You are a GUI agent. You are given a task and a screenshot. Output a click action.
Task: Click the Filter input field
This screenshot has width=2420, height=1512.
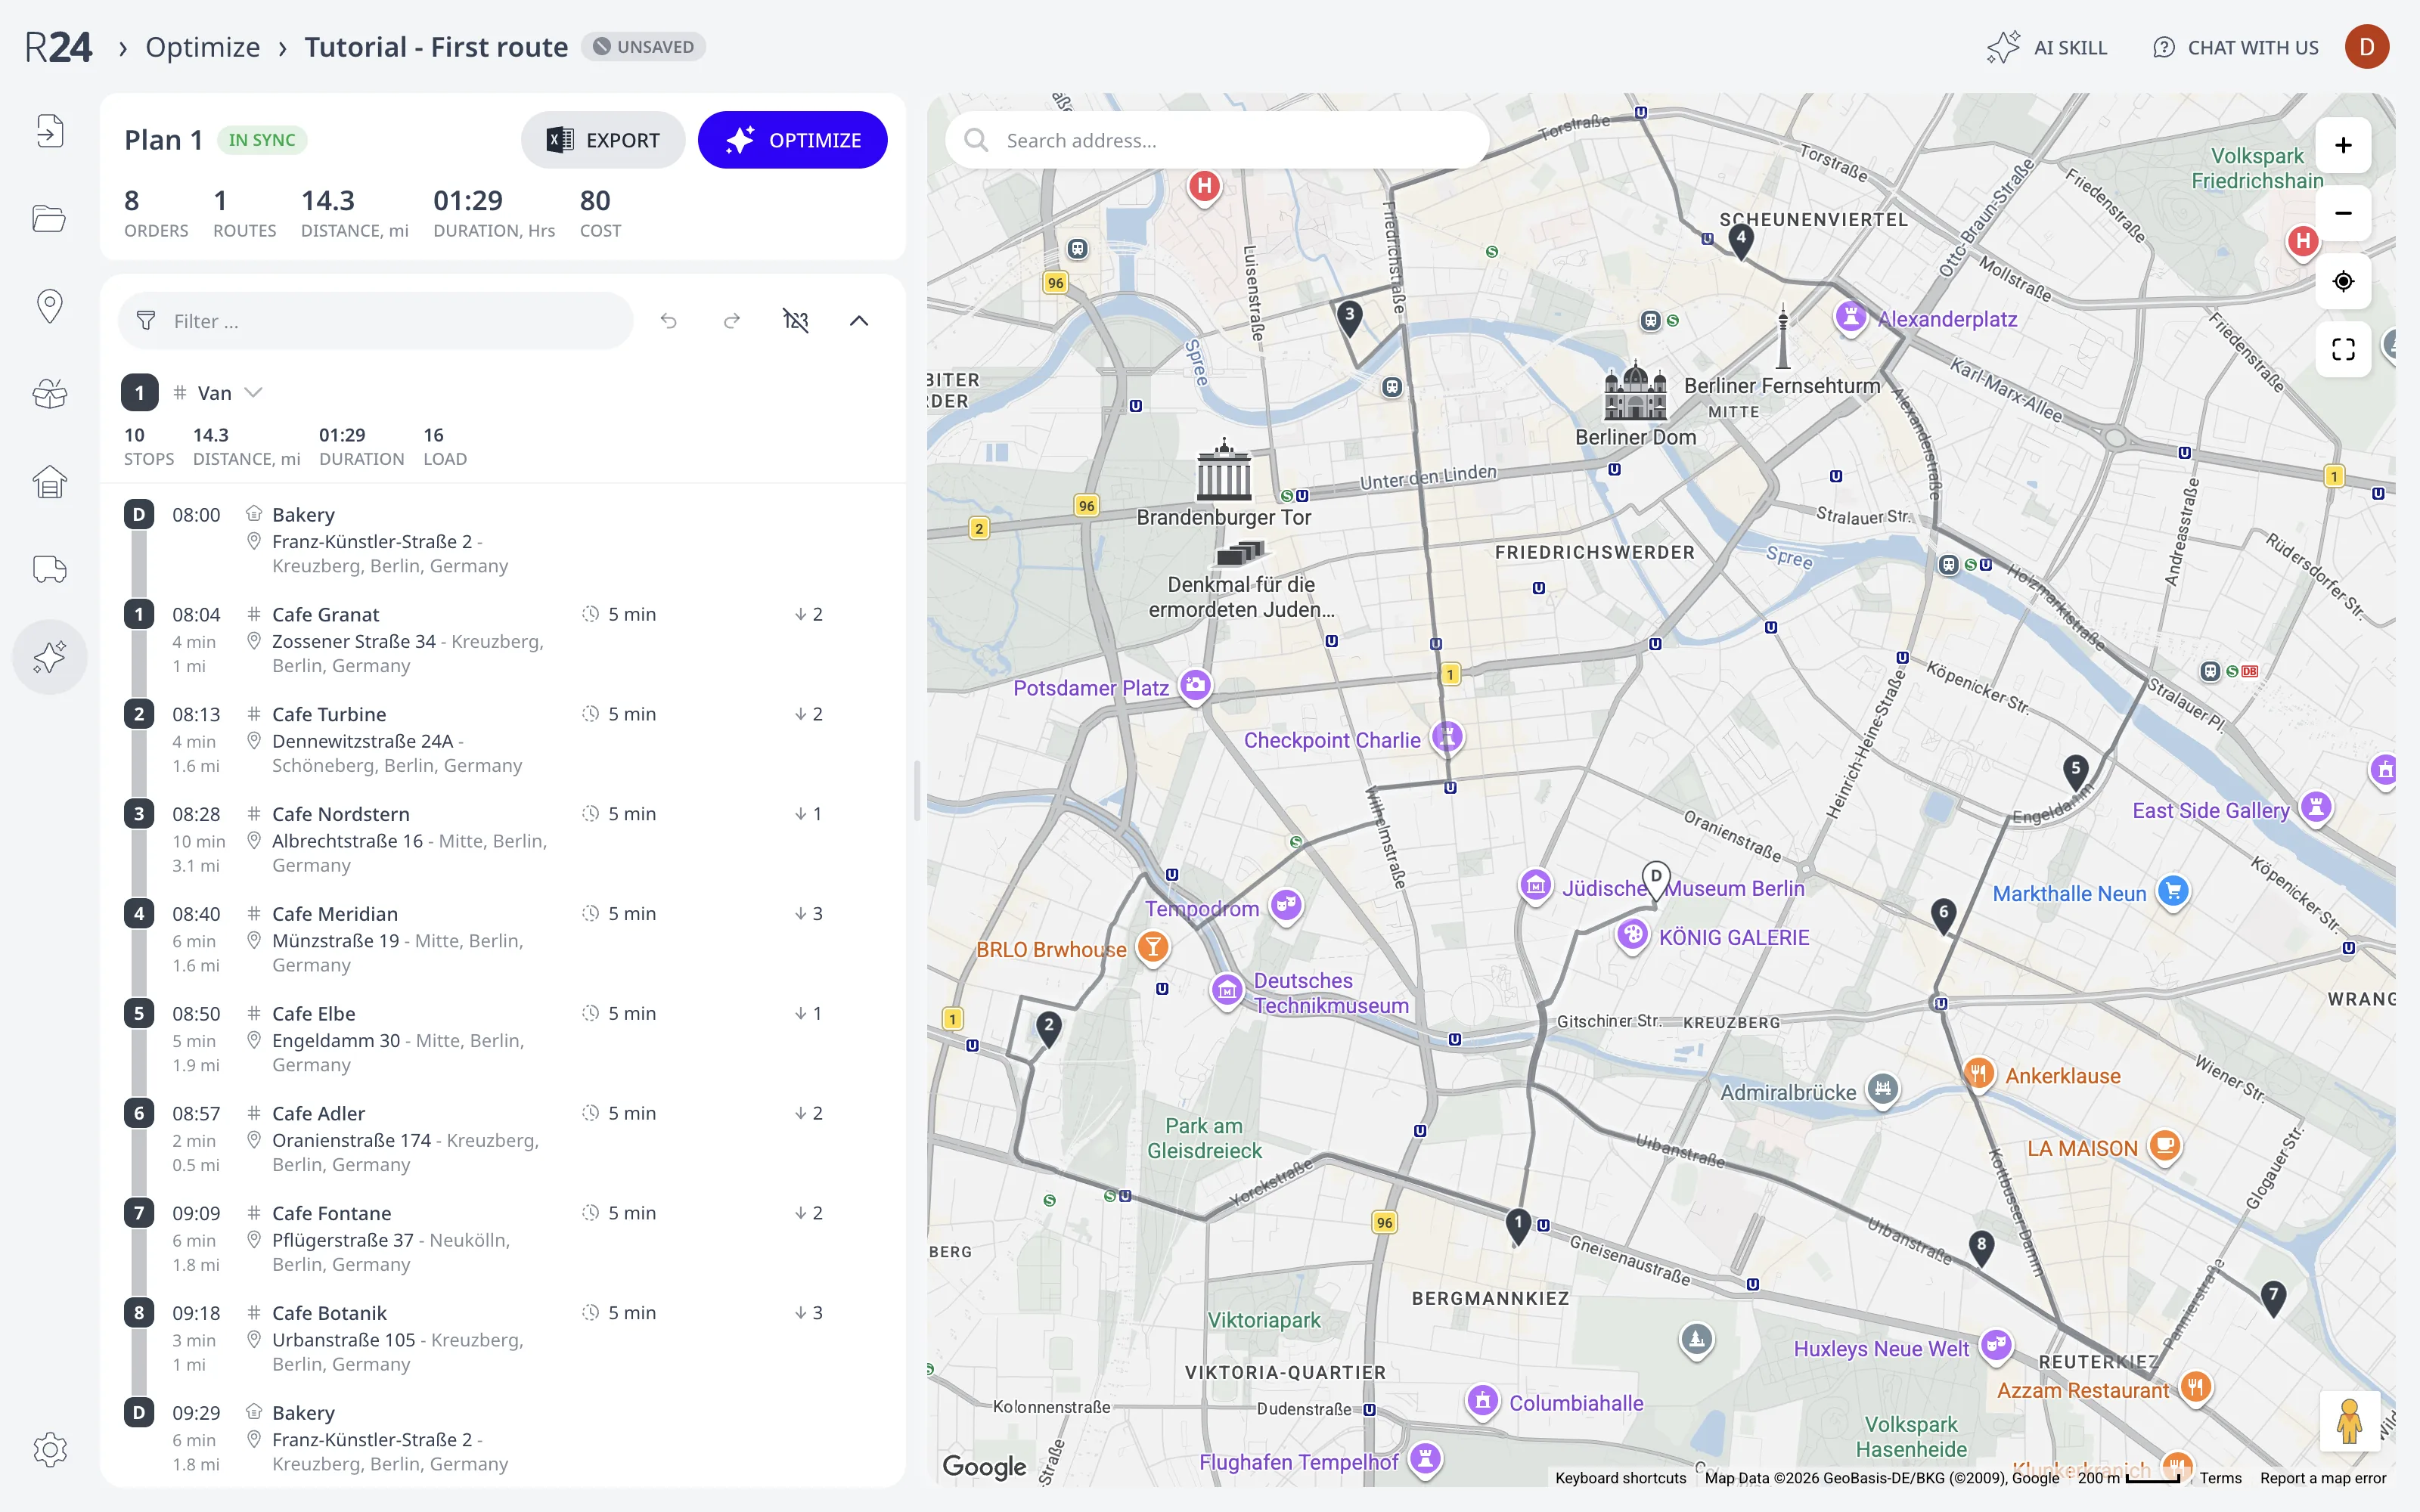[376, 321]
